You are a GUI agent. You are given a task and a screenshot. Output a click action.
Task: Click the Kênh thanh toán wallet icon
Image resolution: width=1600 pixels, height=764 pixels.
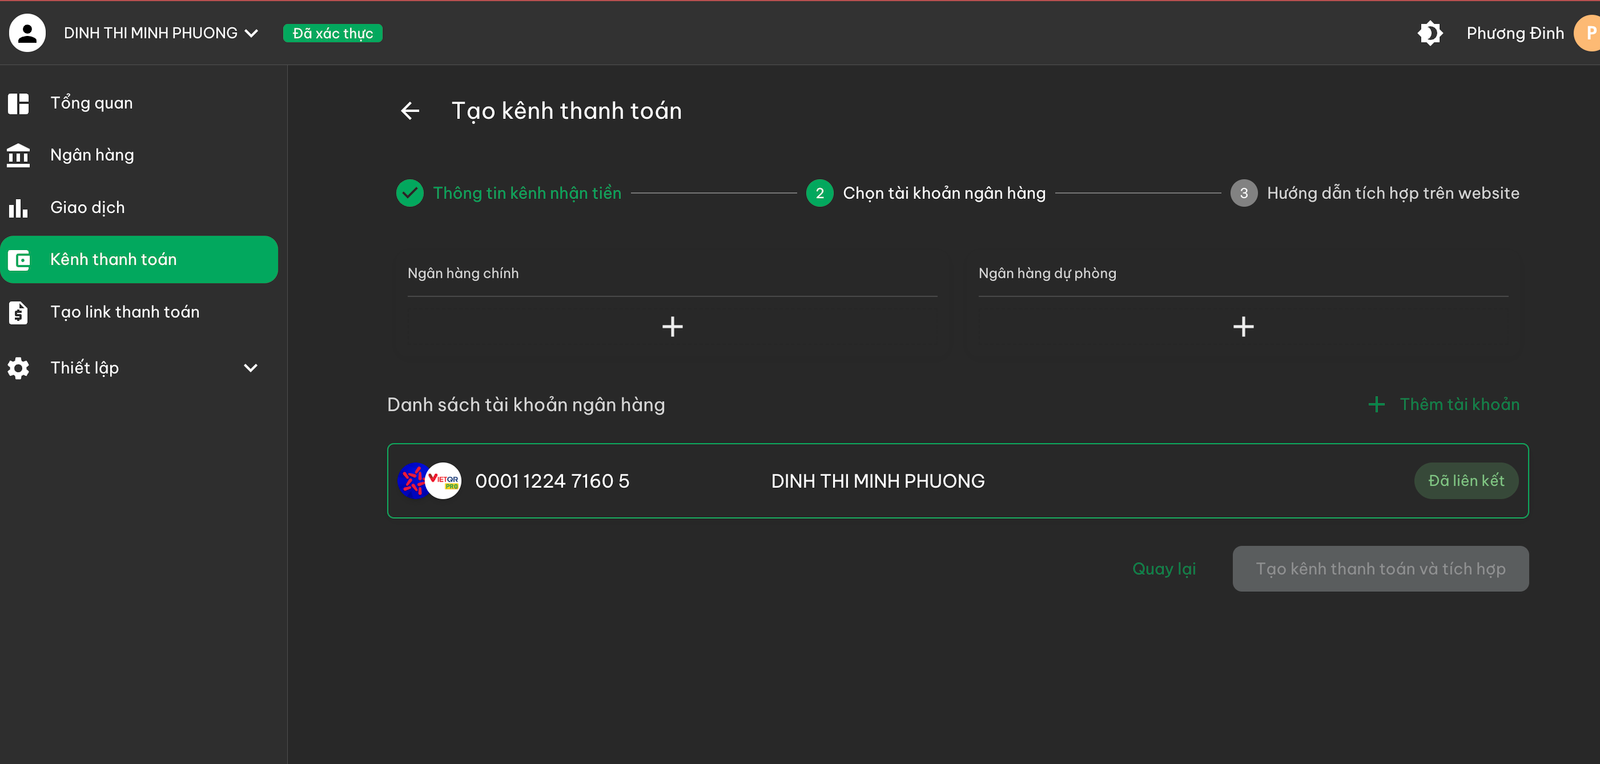pyautogui.click(x=19, y=260)
